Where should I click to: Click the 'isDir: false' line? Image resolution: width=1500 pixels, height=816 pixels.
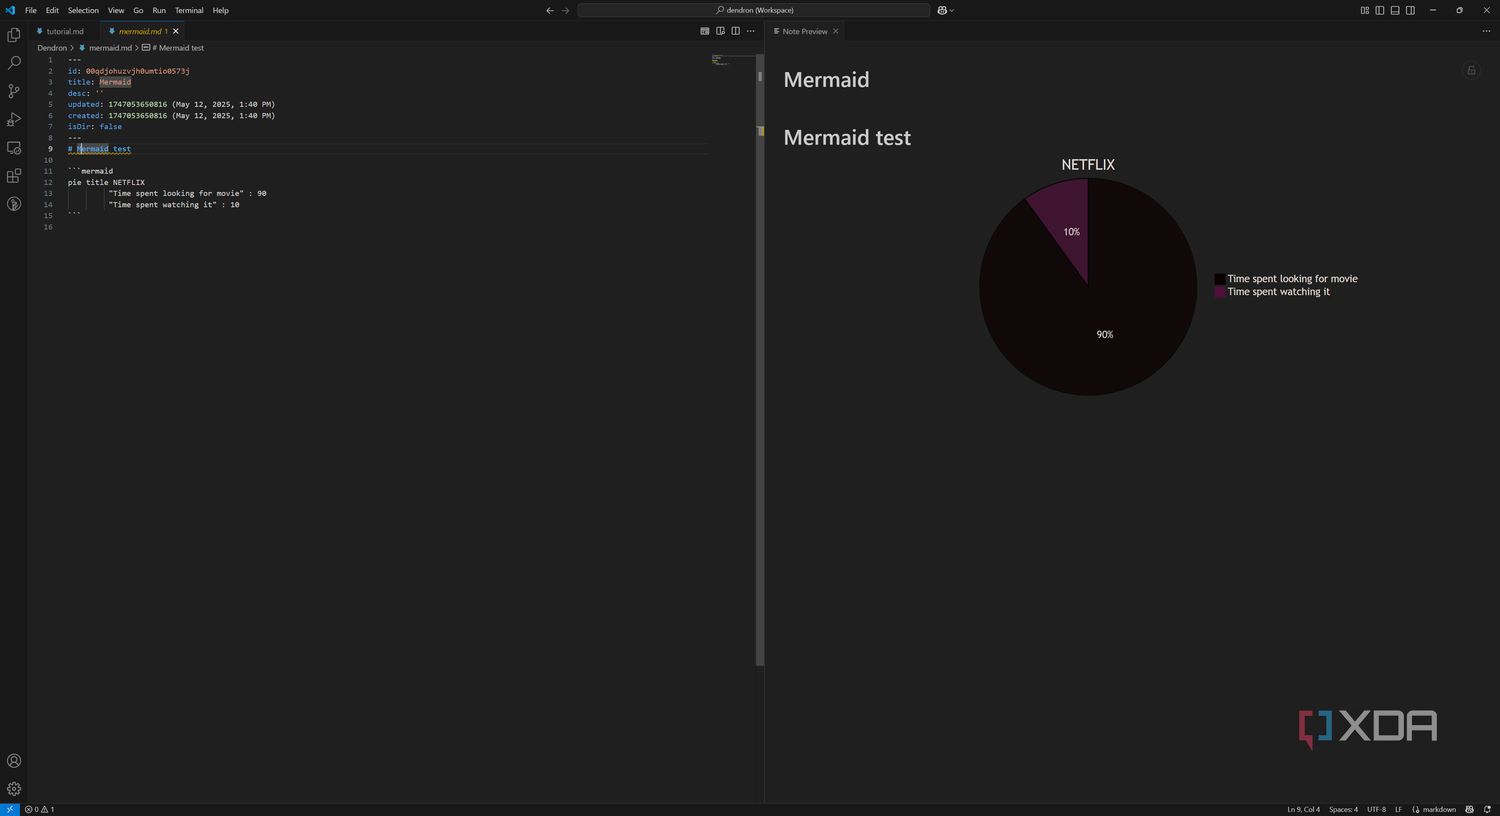click(x=95, y=126)
